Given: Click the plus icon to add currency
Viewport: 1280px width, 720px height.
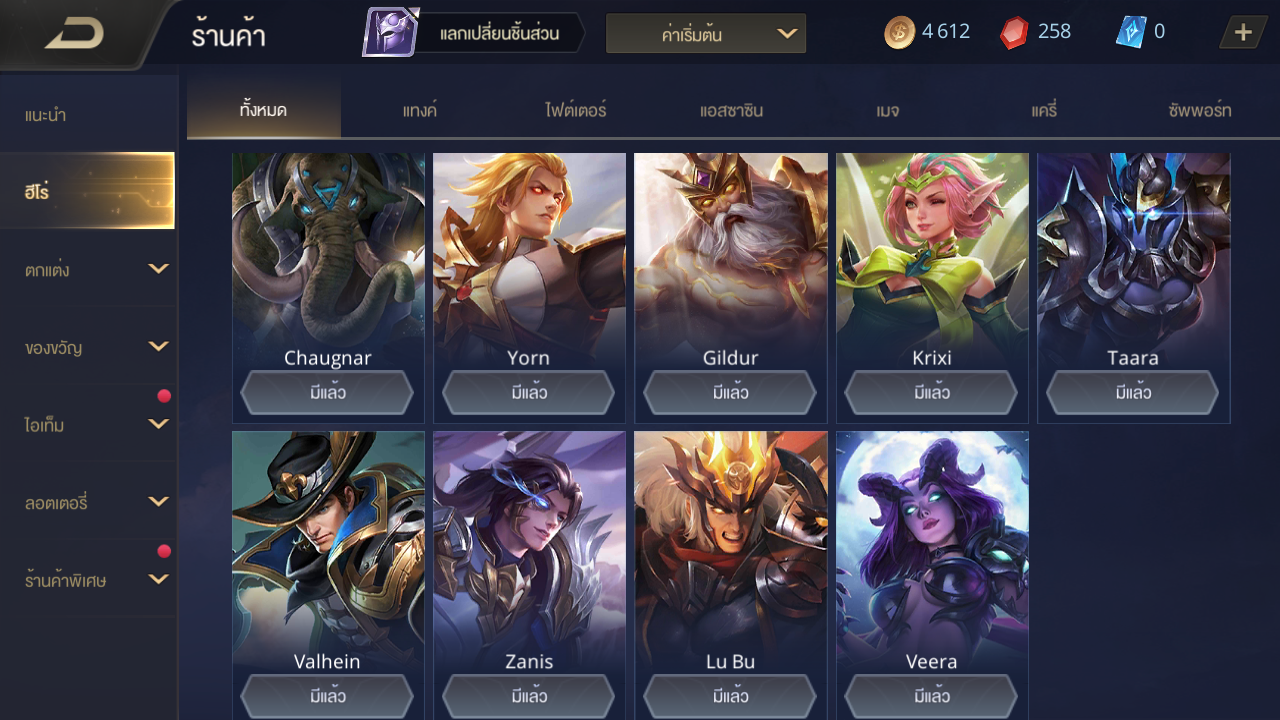Looking at the screenshot, I should point(1243,32).
